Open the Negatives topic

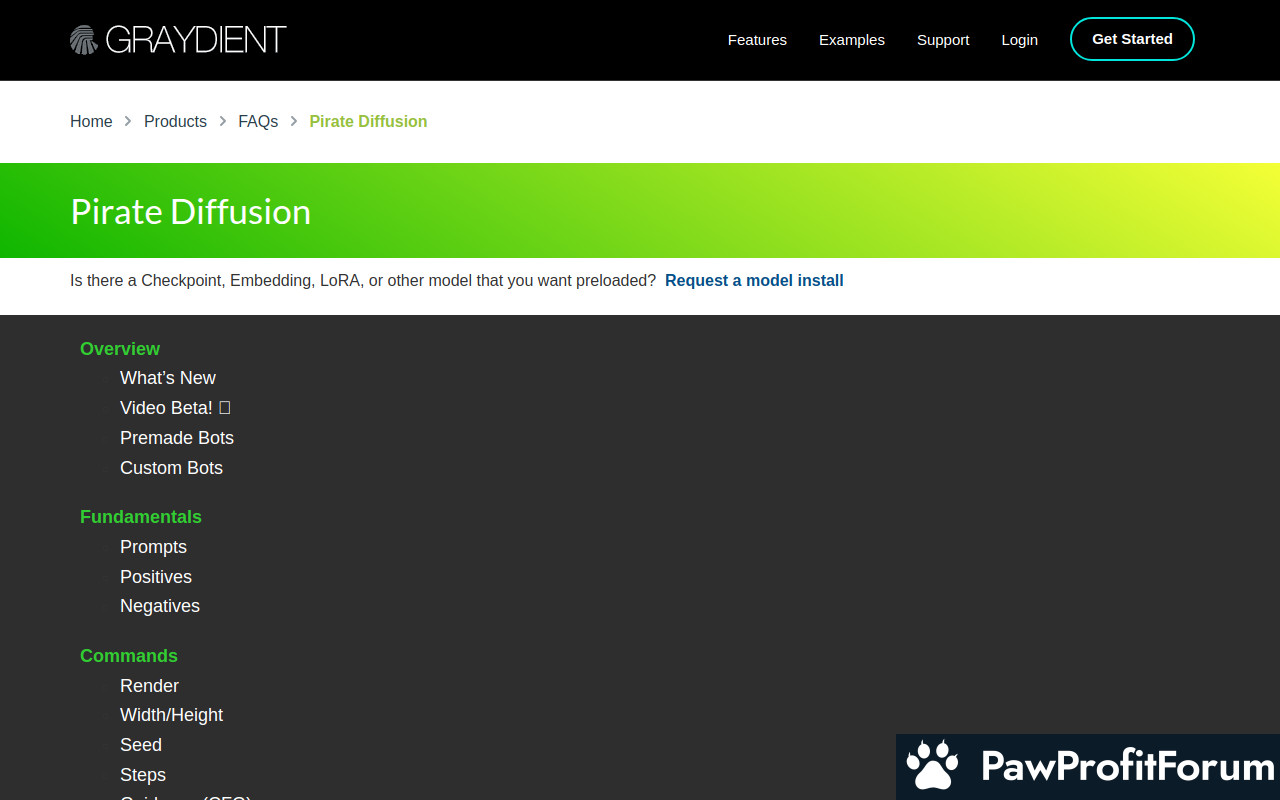click(160, 606)
